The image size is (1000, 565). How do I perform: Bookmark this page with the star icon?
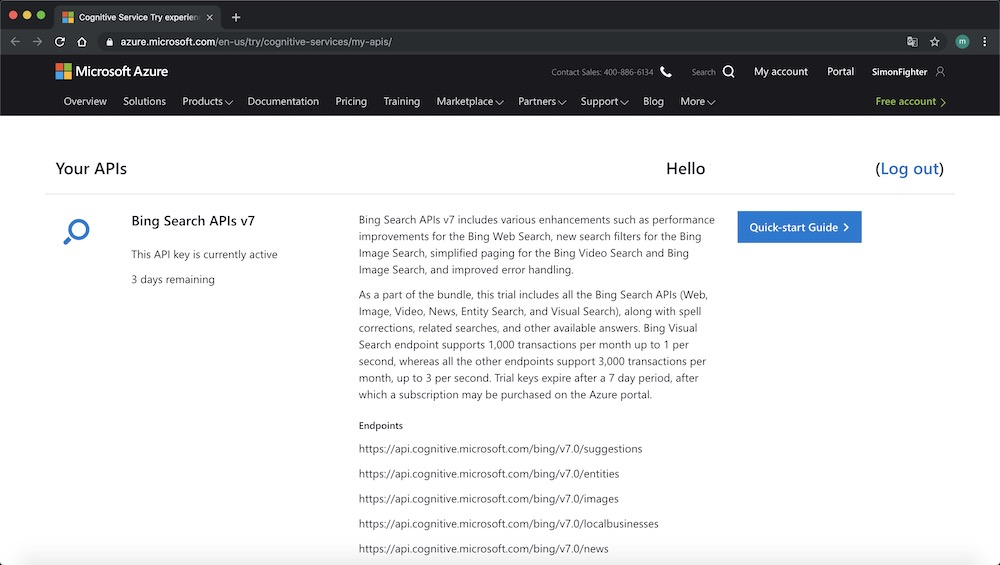pyautogui.click(x=935, y=42)
